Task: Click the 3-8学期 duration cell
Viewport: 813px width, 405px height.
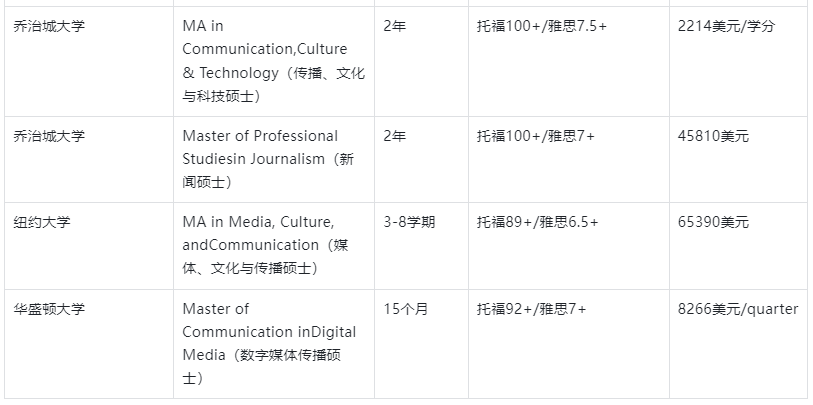Action: click(409, 222)
